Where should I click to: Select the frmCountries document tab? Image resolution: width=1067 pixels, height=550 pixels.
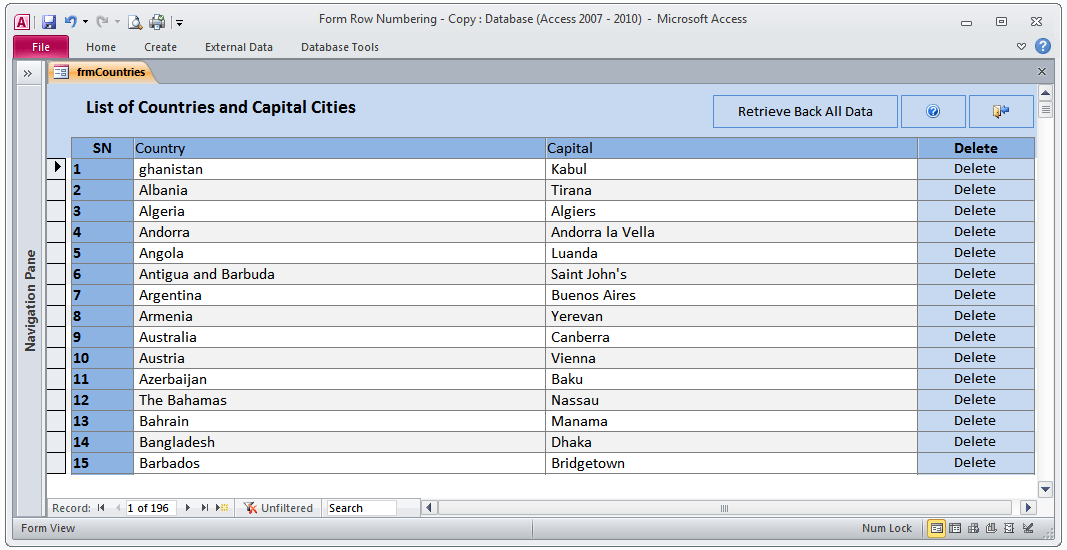tap(102, 72)
